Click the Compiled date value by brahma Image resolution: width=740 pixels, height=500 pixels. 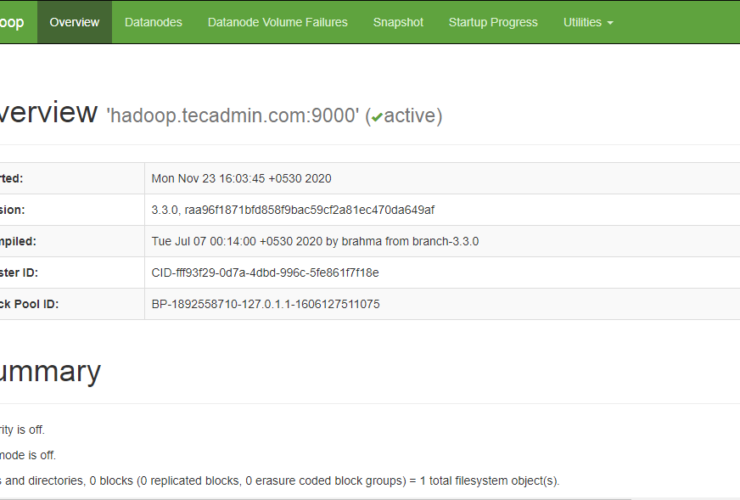click(x=315, y=241)
